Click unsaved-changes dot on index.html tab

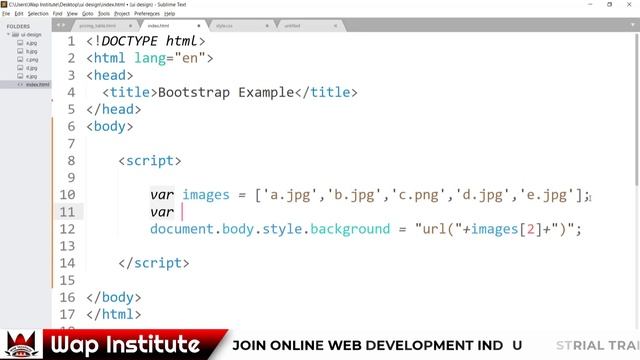[x=199, y=26]
